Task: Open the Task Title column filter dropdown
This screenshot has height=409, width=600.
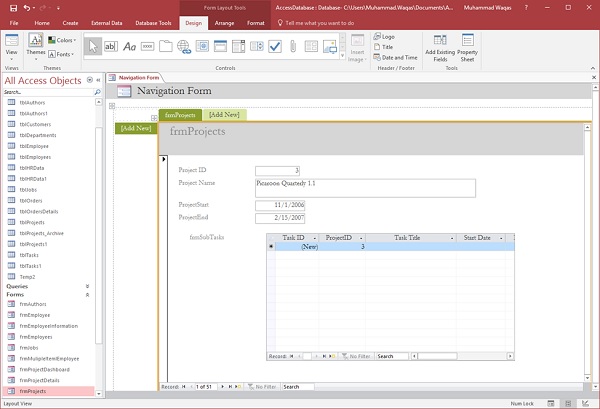Action: (x=452, y=239)
